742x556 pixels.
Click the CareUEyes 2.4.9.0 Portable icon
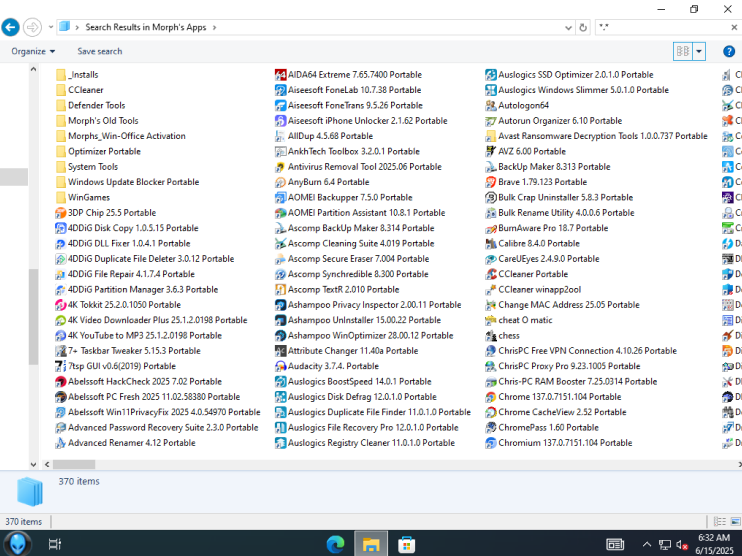click(x=491, y=259)
